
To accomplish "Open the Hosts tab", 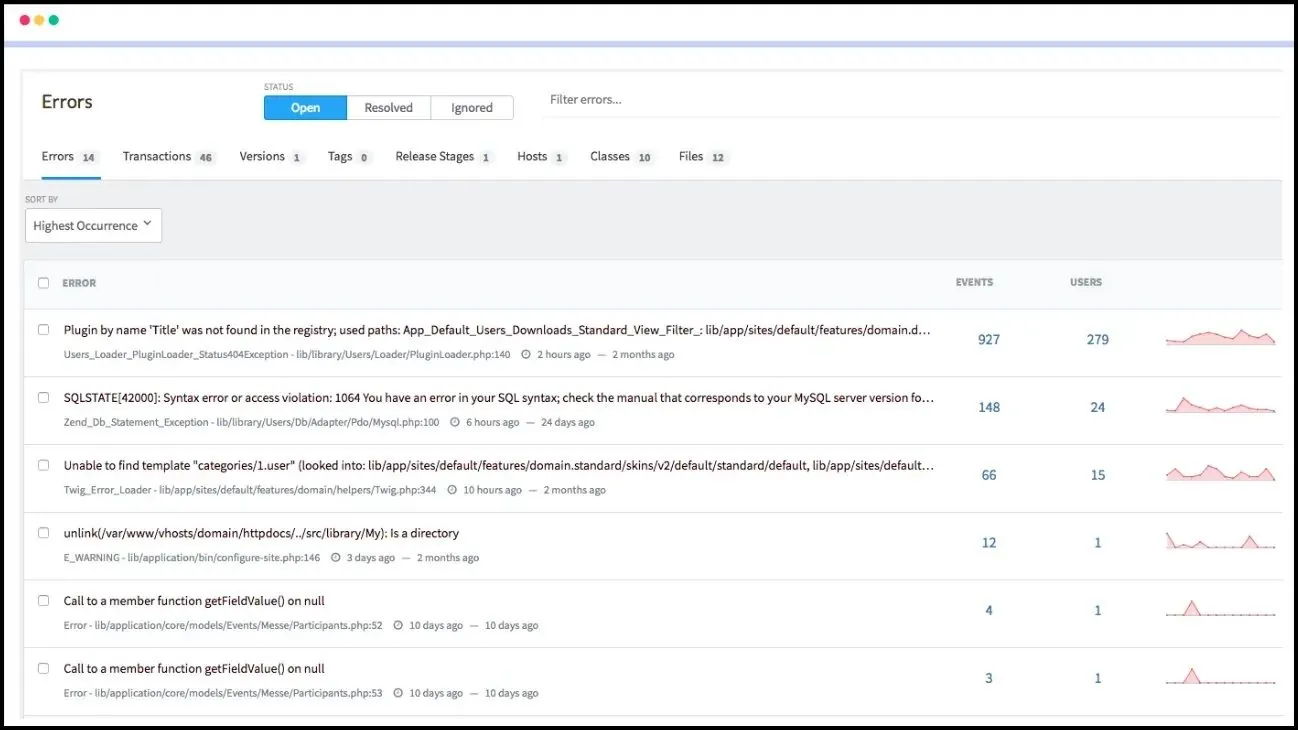I will [x=542, y=157].
